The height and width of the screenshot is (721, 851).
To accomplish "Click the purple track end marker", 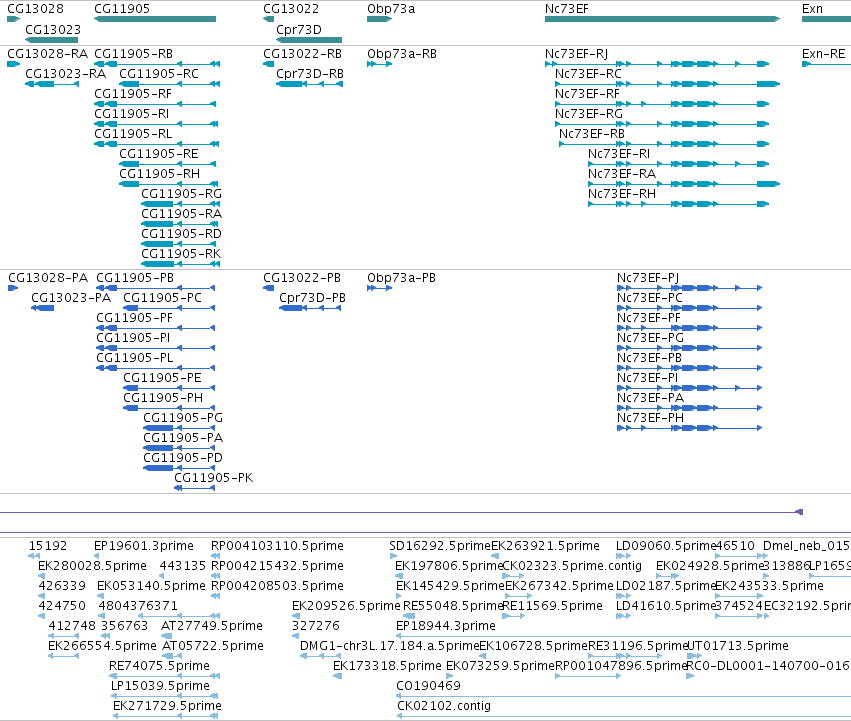I will click(x=799, y=512).
